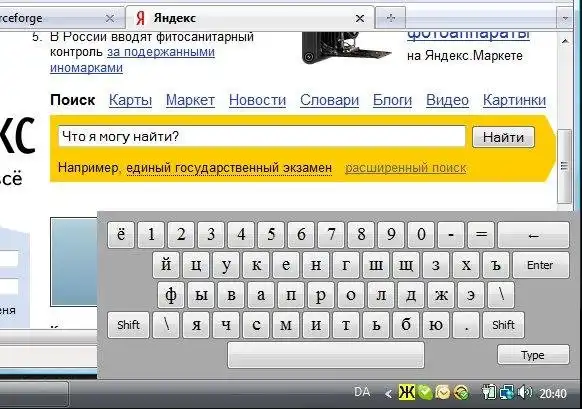Screen dimensions: 582x409
Task: Click the Найти search button
Action: point(503,137)
